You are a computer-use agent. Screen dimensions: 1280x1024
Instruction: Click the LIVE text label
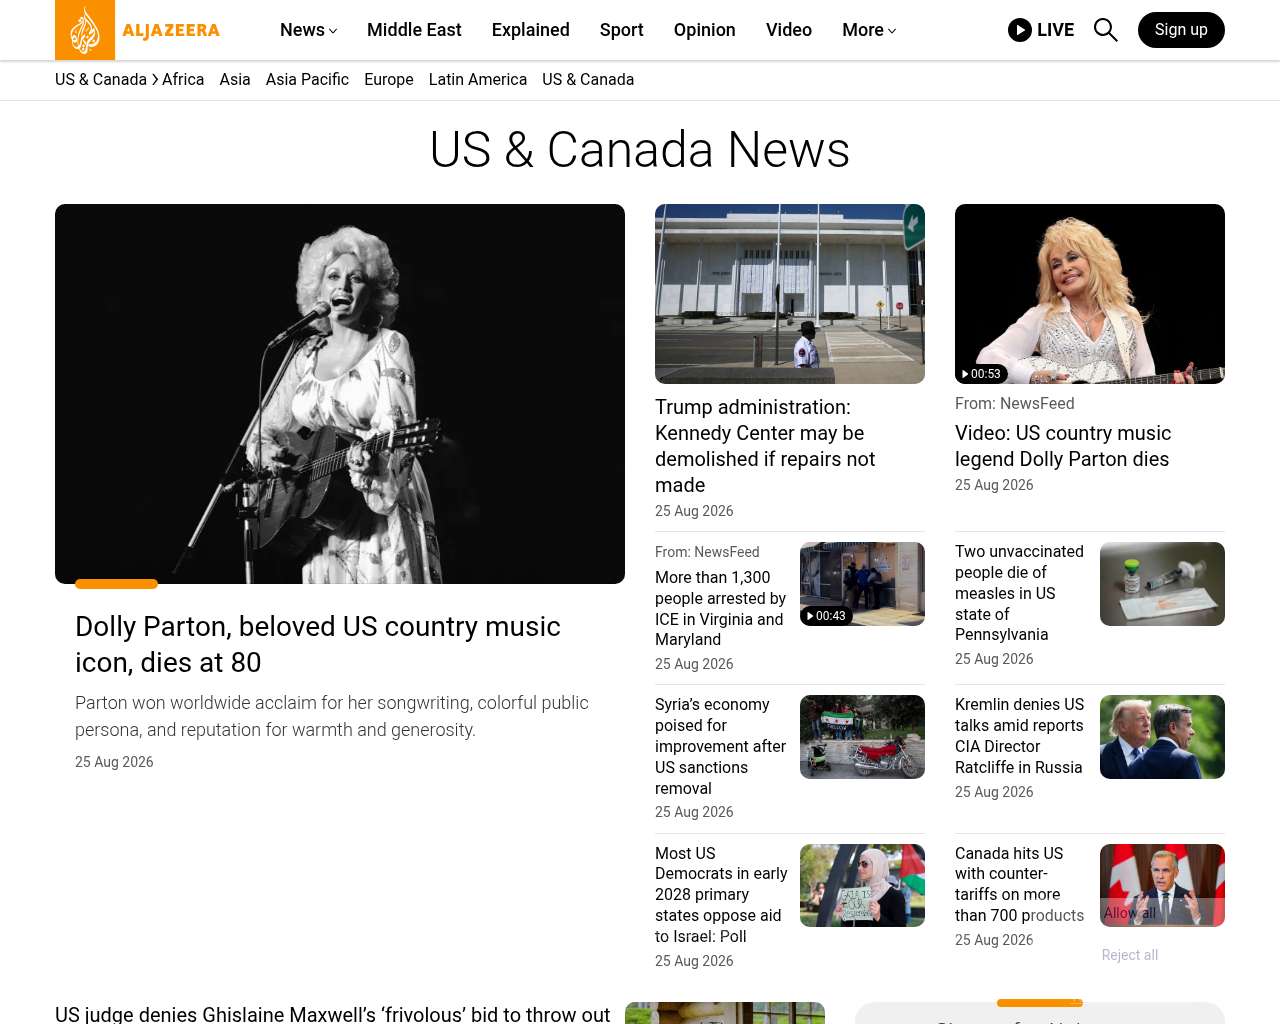[1055, 30]
